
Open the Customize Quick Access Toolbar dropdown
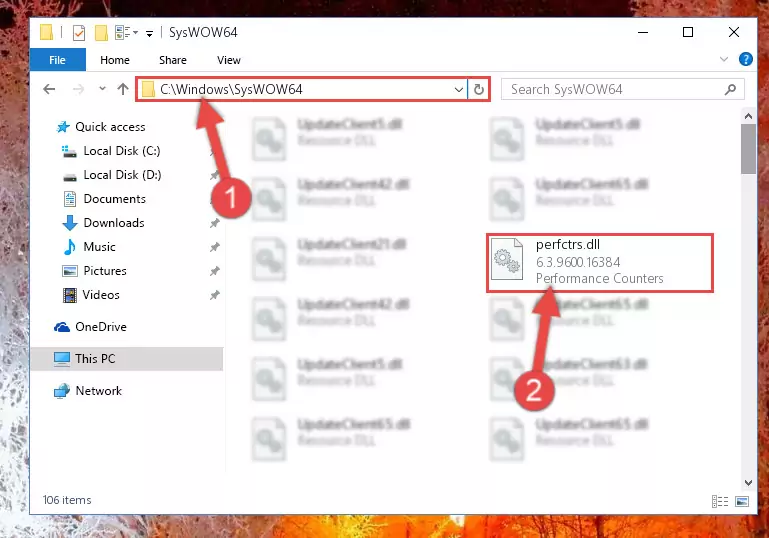[149, 33]
